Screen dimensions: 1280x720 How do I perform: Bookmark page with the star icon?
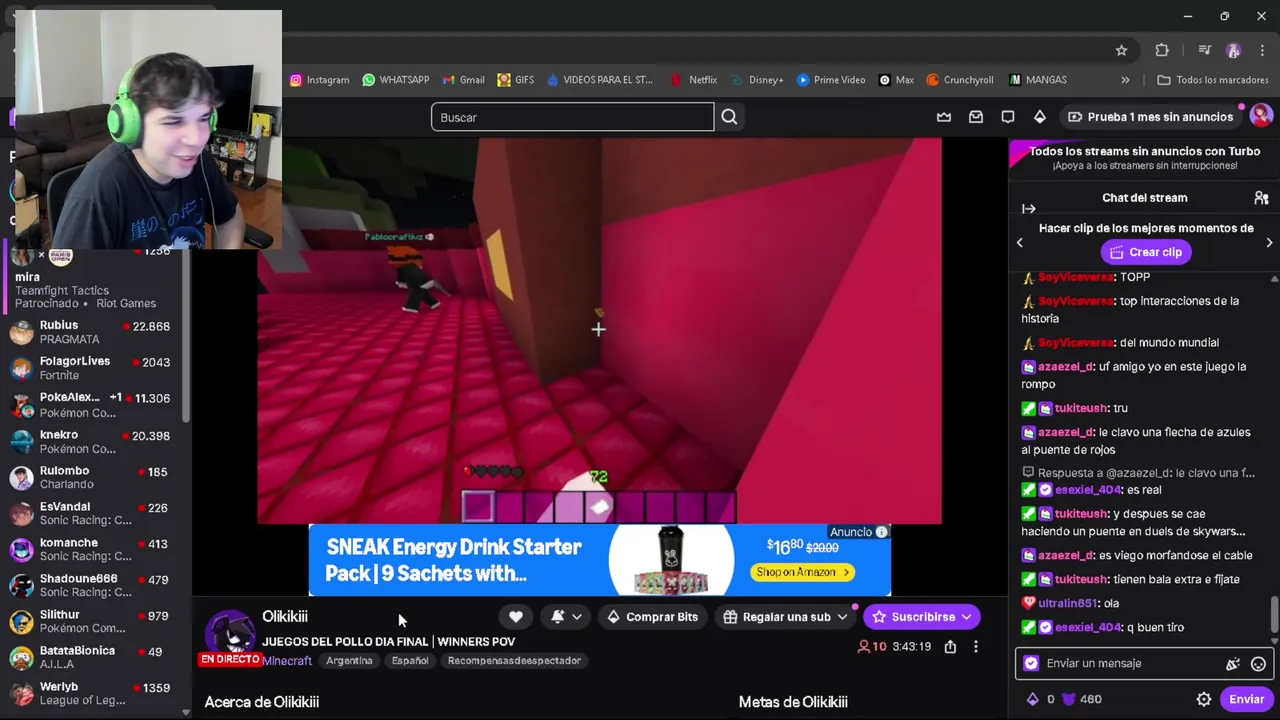[x=1122, y=50]
